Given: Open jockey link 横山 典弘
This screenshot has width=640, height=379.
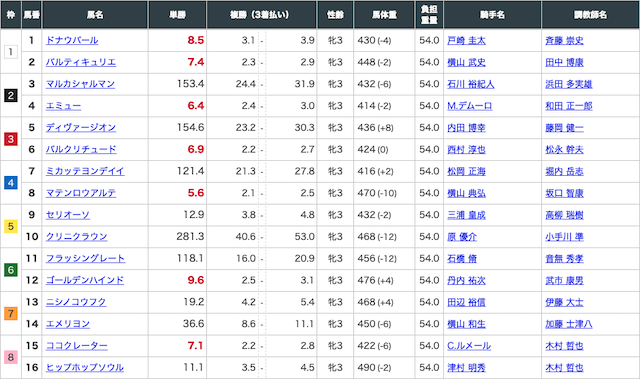Looking at the screenshot, I should [x=467, y=193].
